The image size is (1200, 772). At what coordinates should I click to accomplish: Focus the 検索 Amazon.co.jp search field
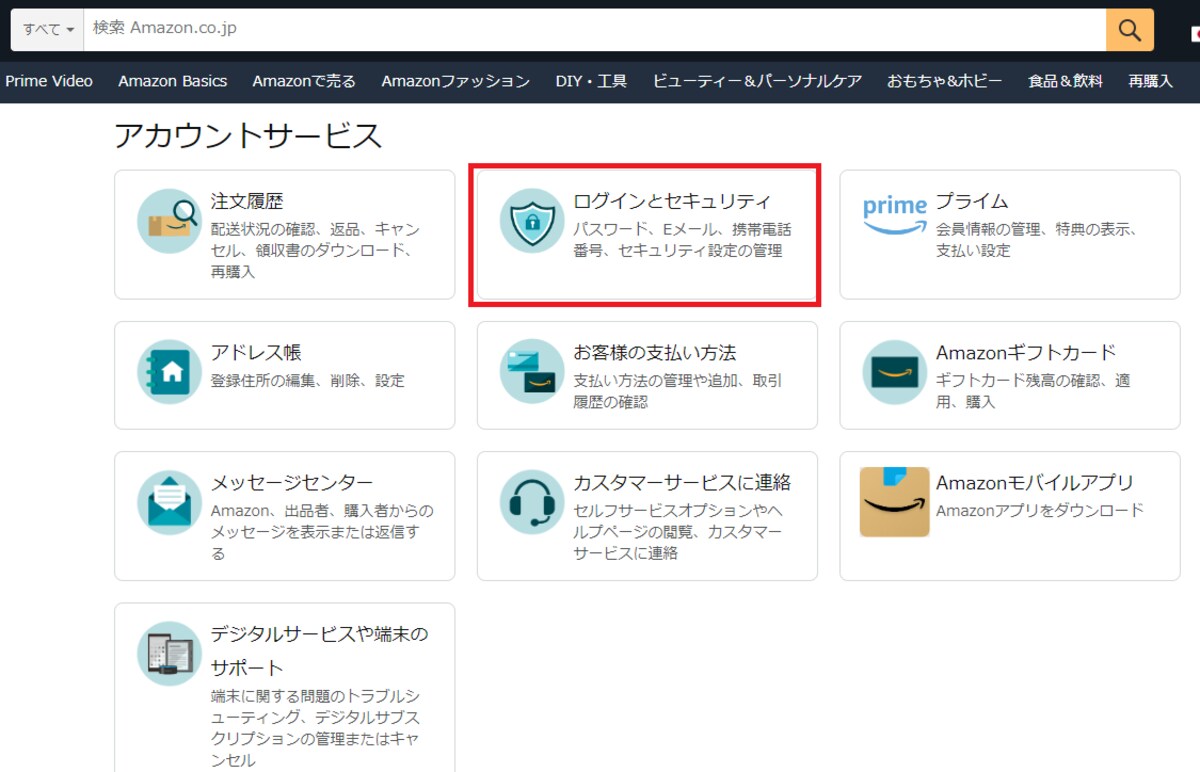595,30
